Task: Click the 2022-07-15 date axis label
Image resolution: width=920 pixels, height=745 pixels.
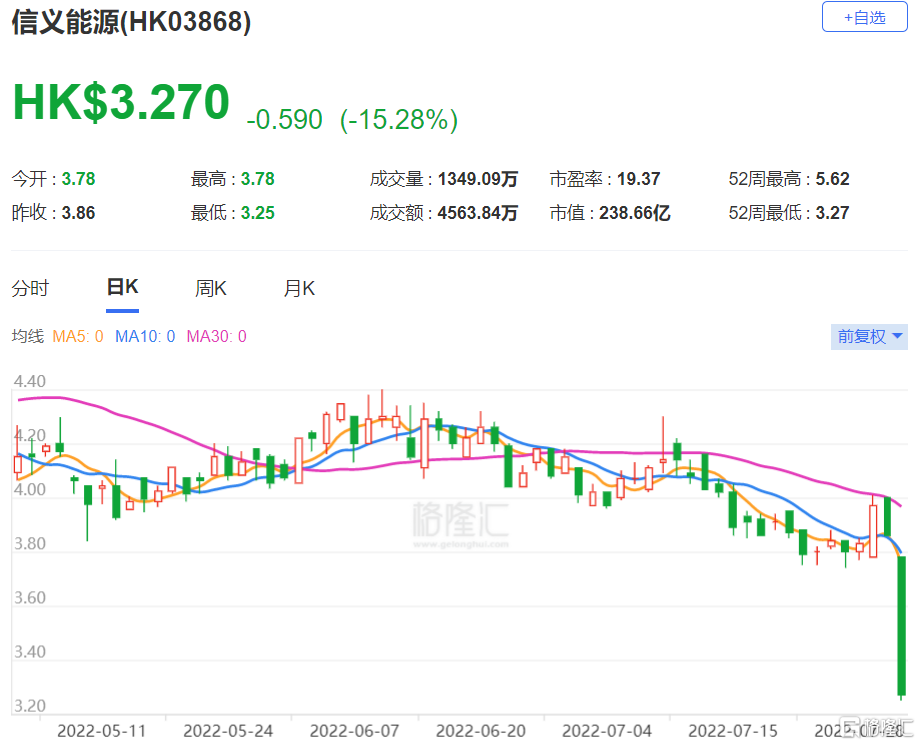Action: tap(733, 731)
